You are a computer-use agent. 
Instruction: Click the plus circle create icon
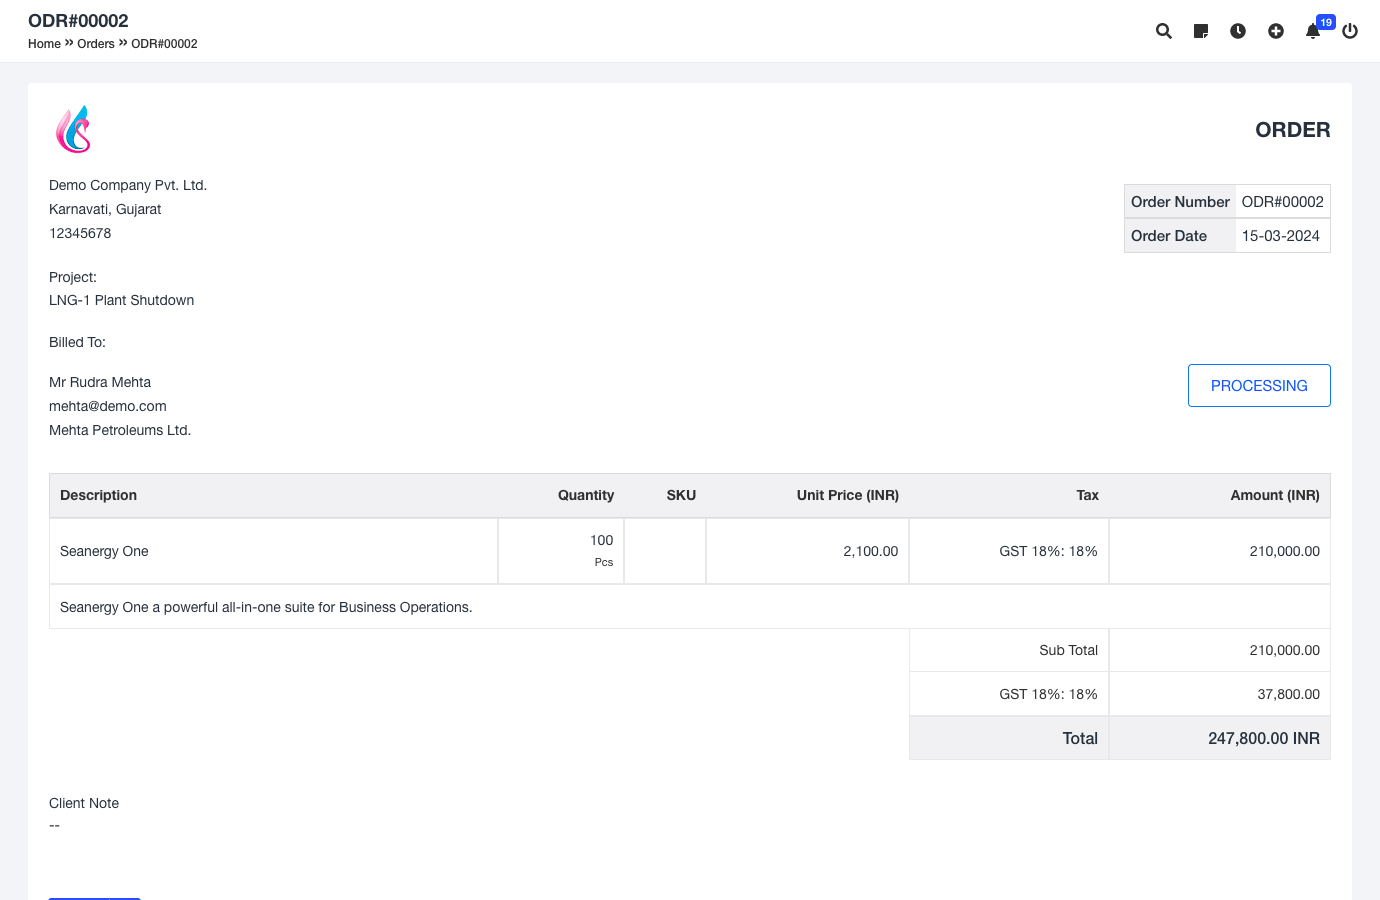coord(1276,31)
